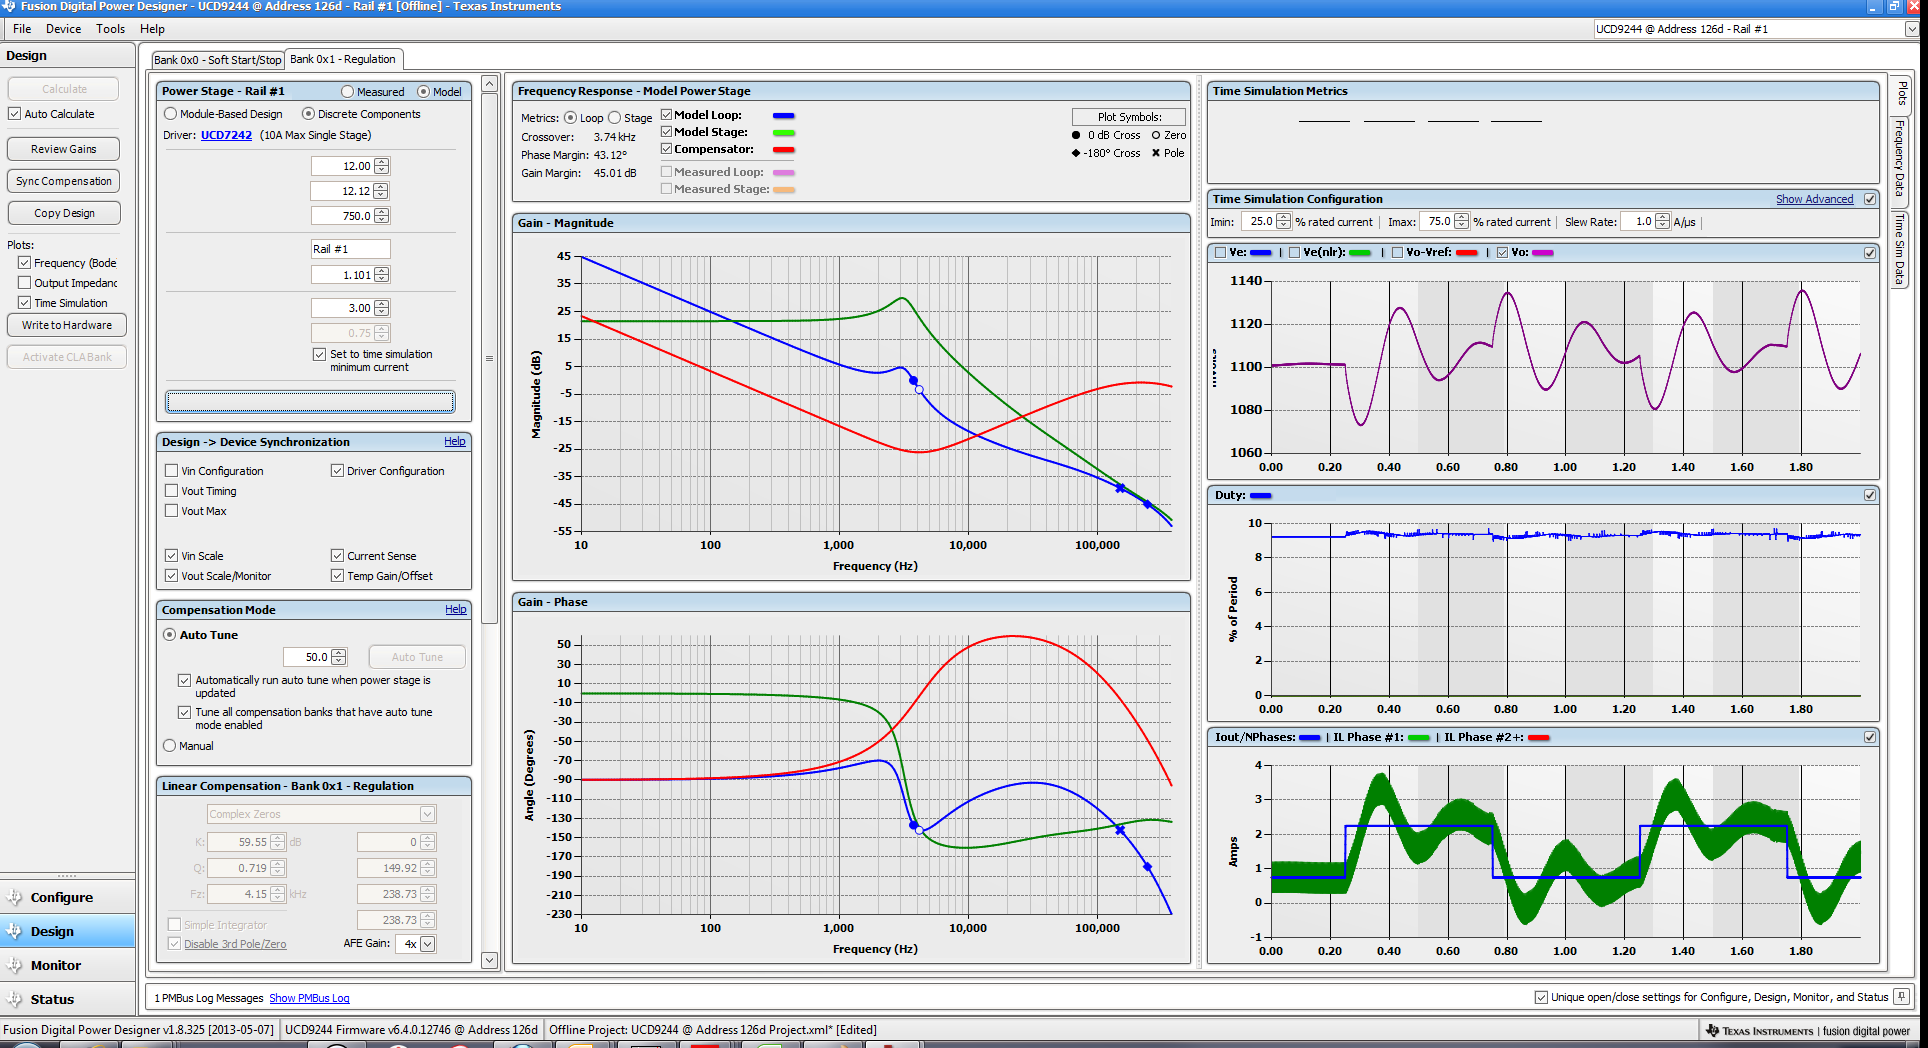Open Design -> Device Synchronization Help link
The width and height of the screenshot is (1928, 1048).
[455, 441]
